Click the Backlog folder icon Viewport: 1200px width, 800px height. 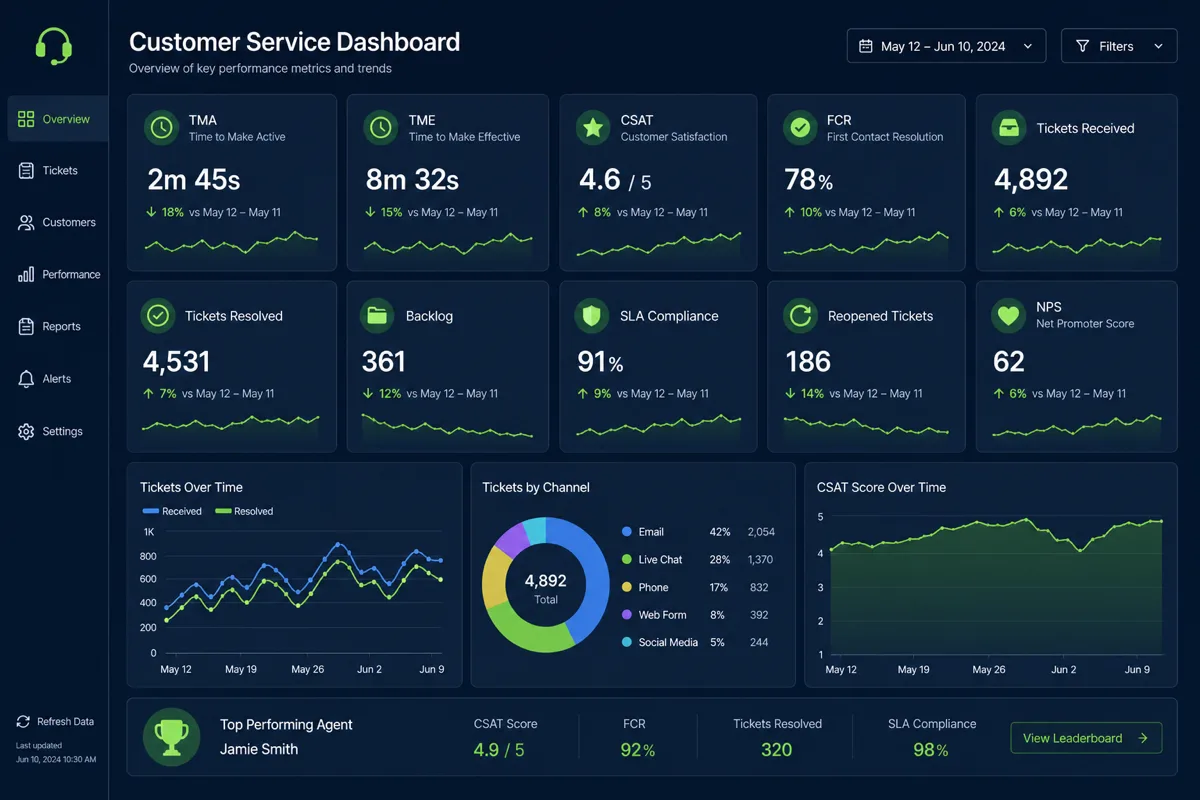[377, 315]
